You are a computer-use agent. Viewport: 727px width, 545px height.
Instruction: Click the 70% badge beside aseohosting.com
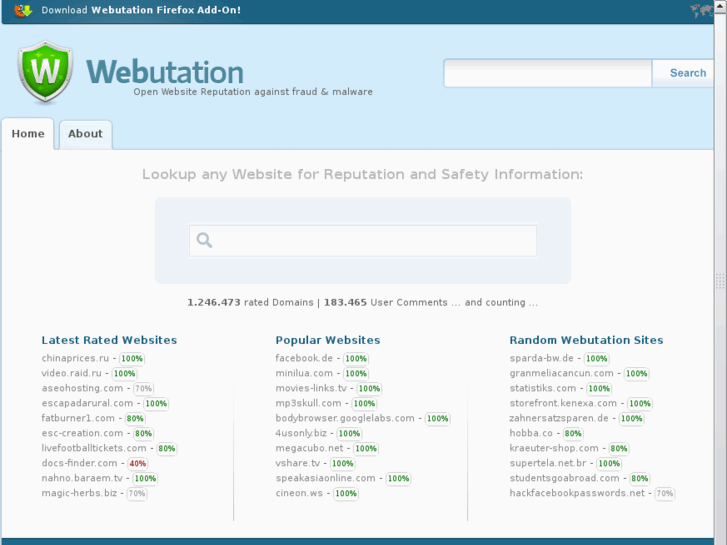tap(143, 389)
